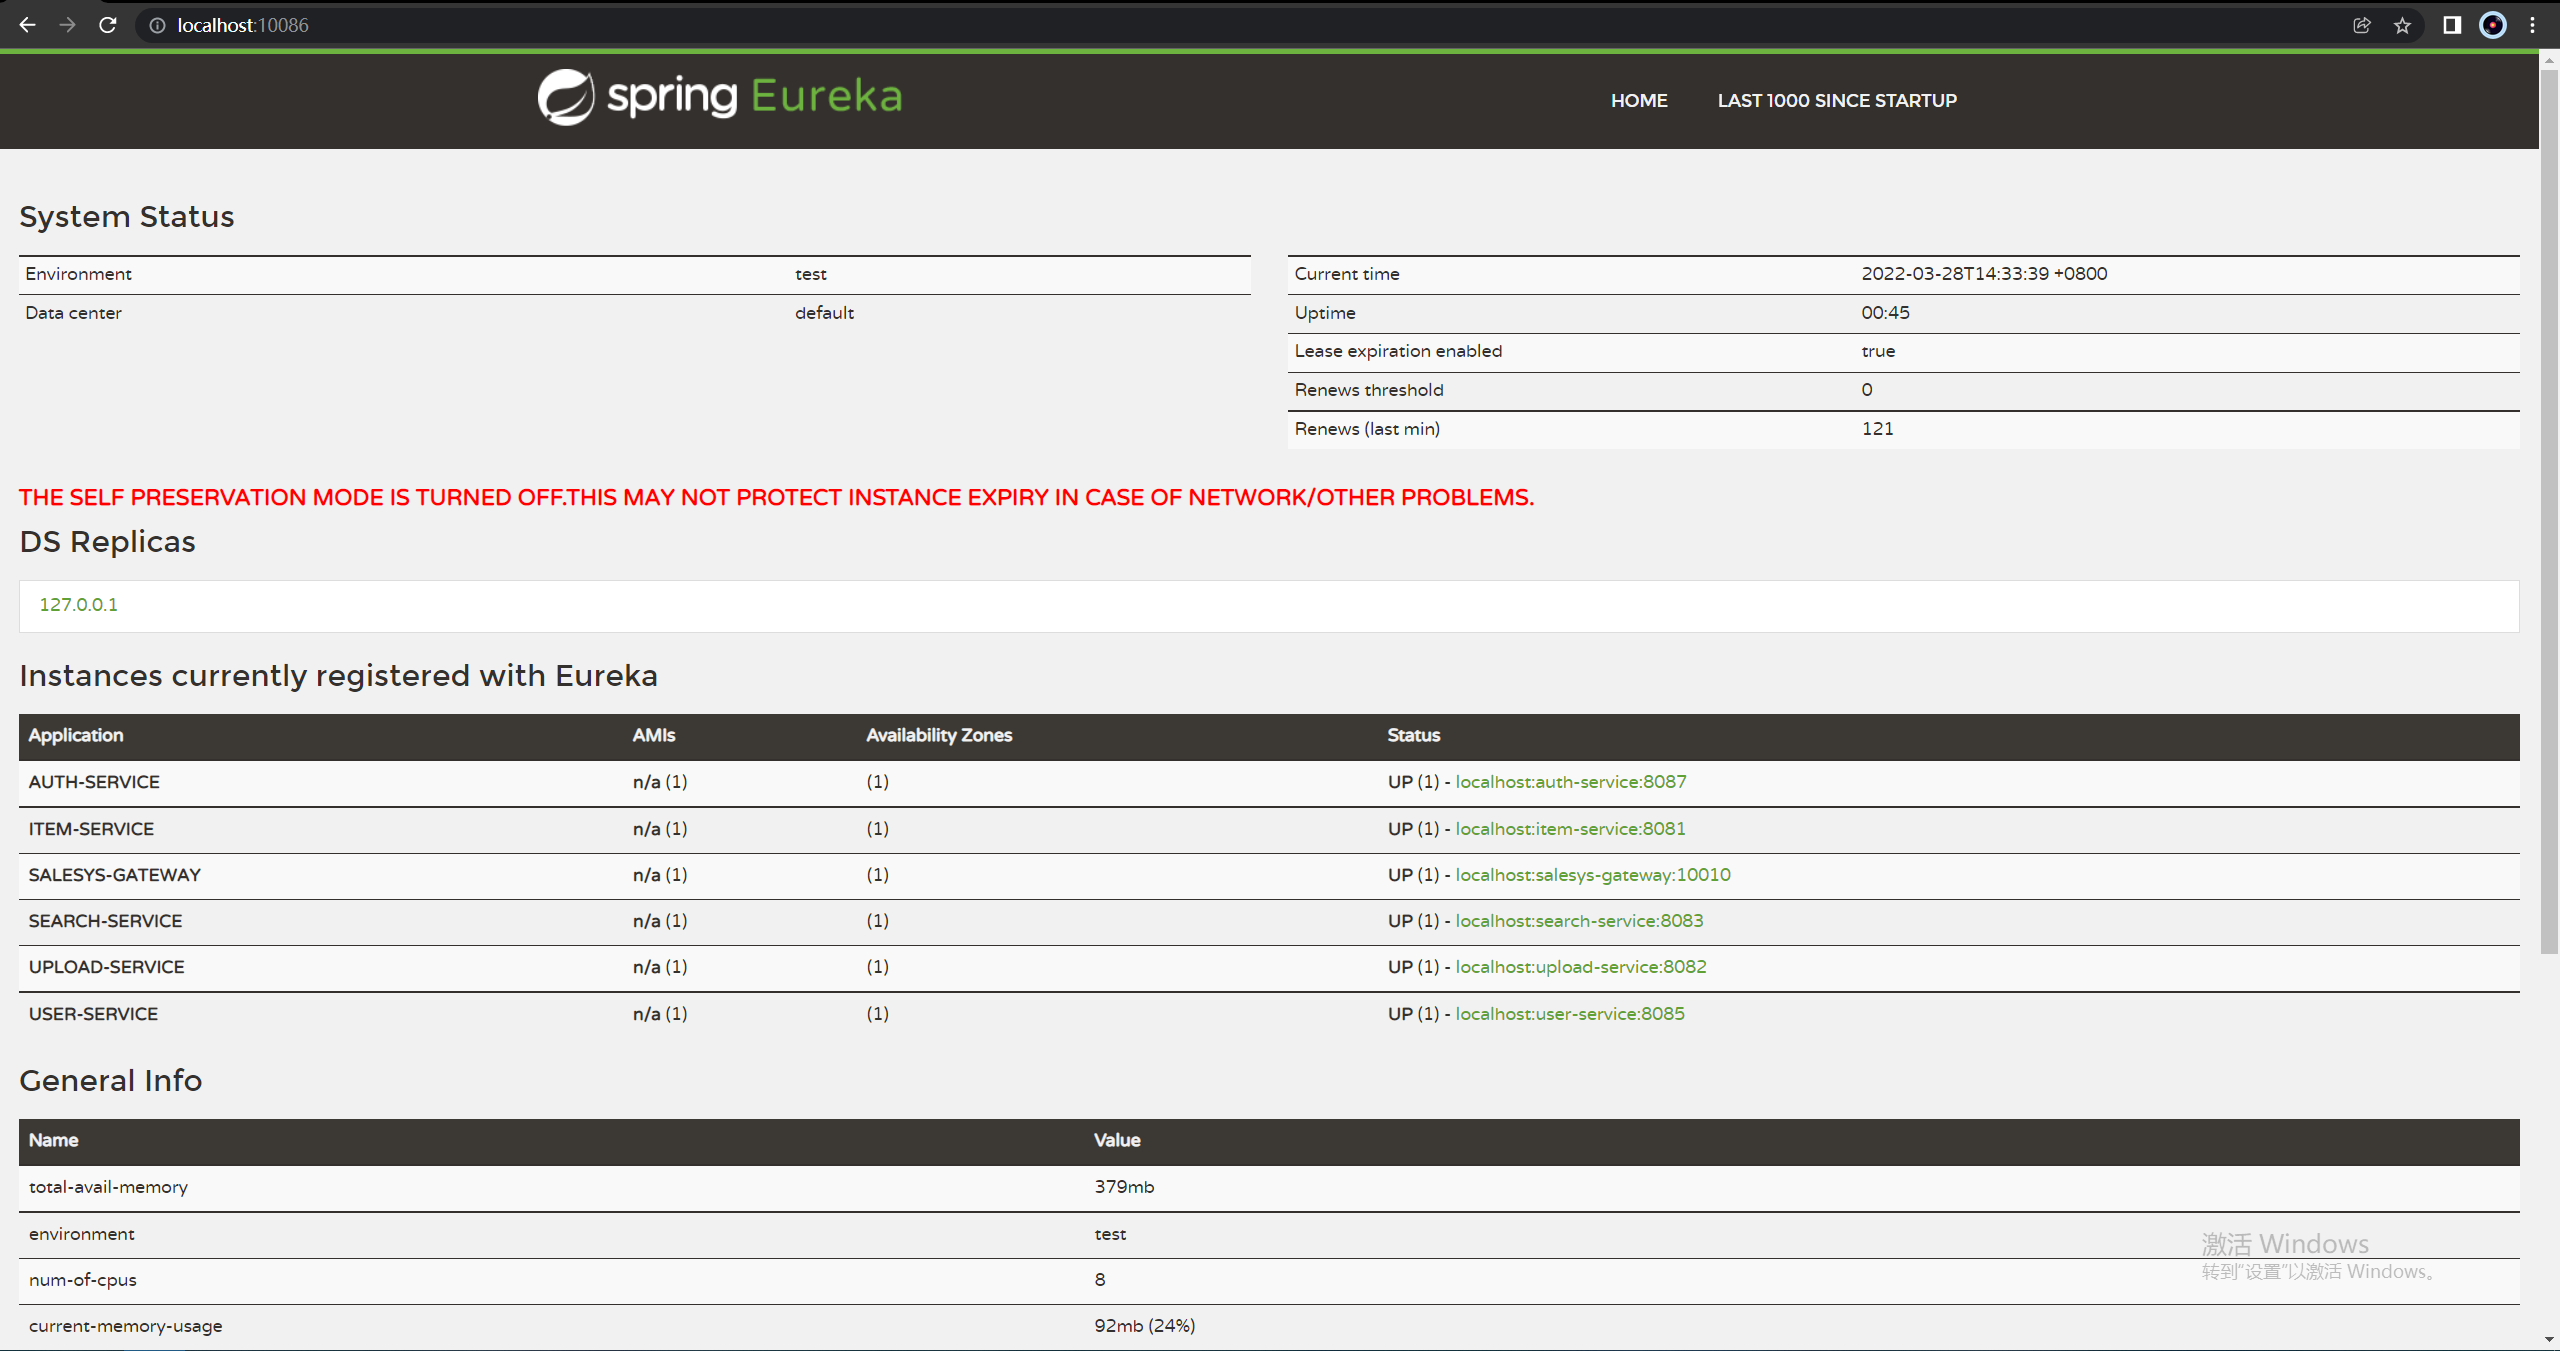This screenshot has height=1351, width=2560.
Task: Open localhost:user-service:8085 instance link
Action: coord(1569,1014)
